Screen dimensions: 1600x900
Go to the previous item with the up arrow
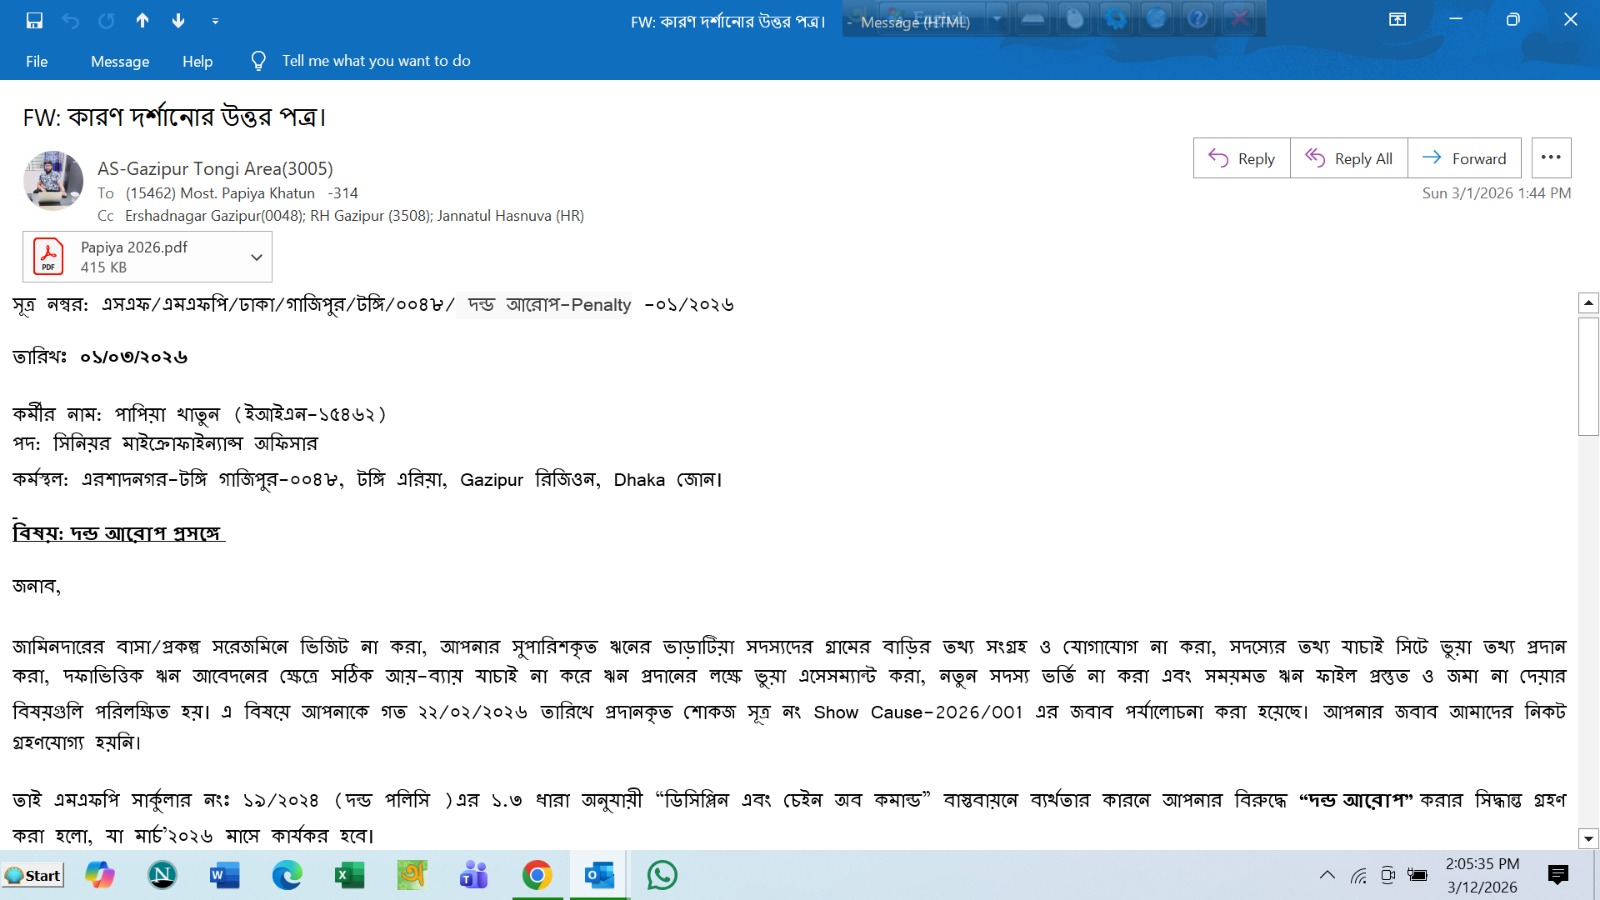pyautogui.click(x=142, y=21)
